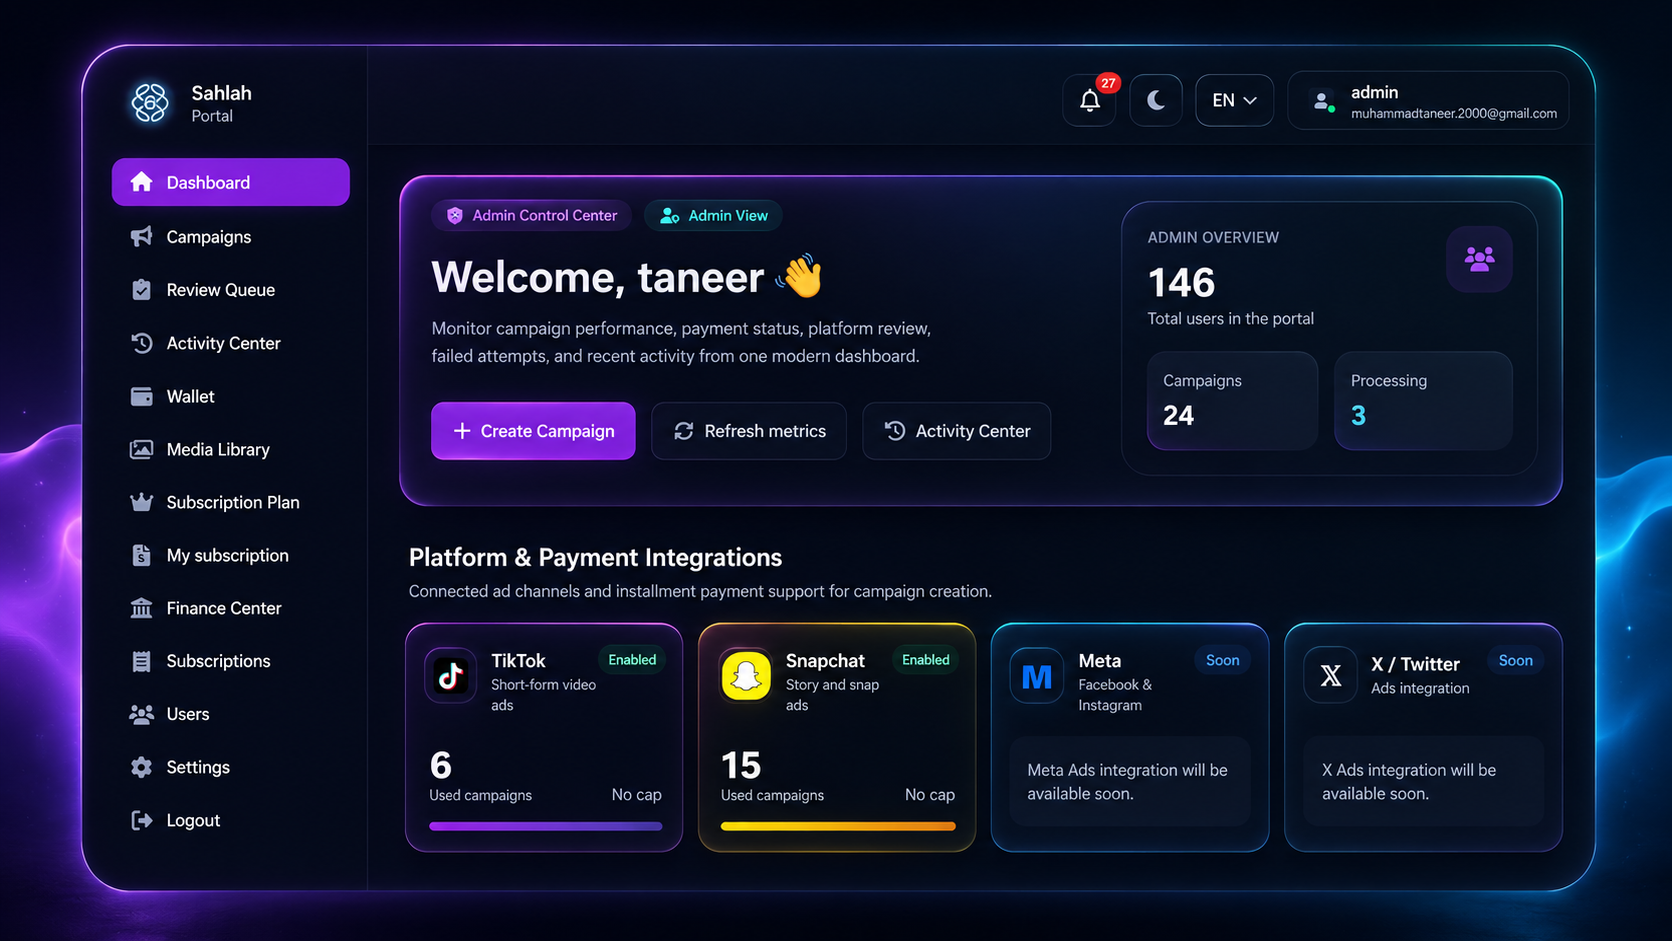
Task: Click the Sahlah Portal logo icon
Action: click(150, 102)
